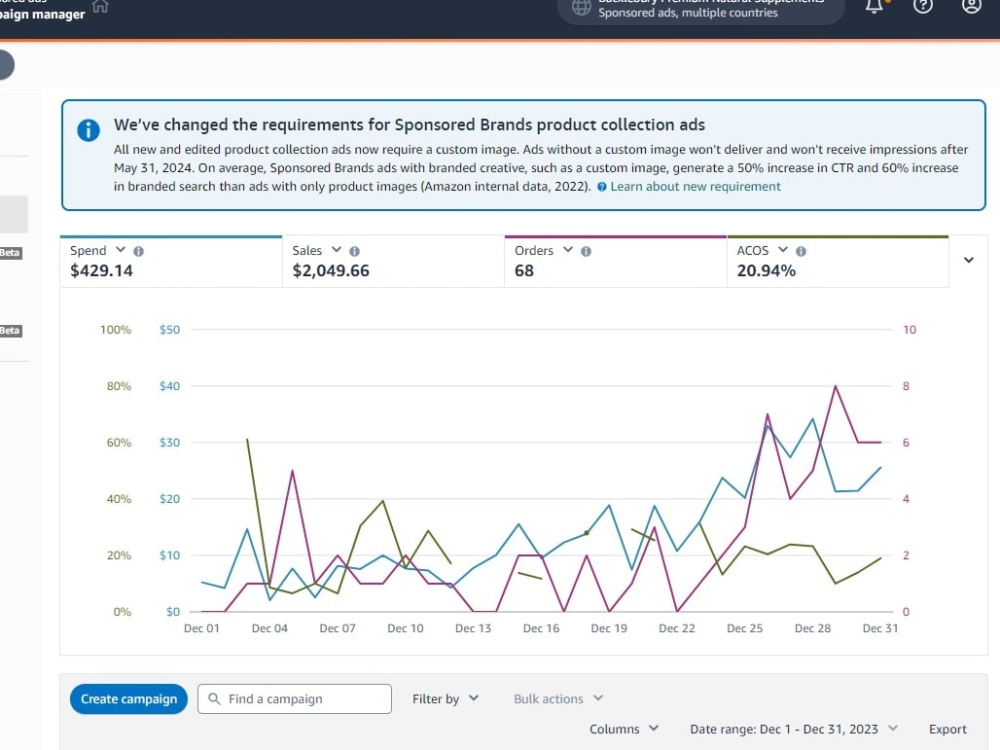Collapse the chart with the chevron expander
This screenshot has width=1000, height=750.
point(968,260)
